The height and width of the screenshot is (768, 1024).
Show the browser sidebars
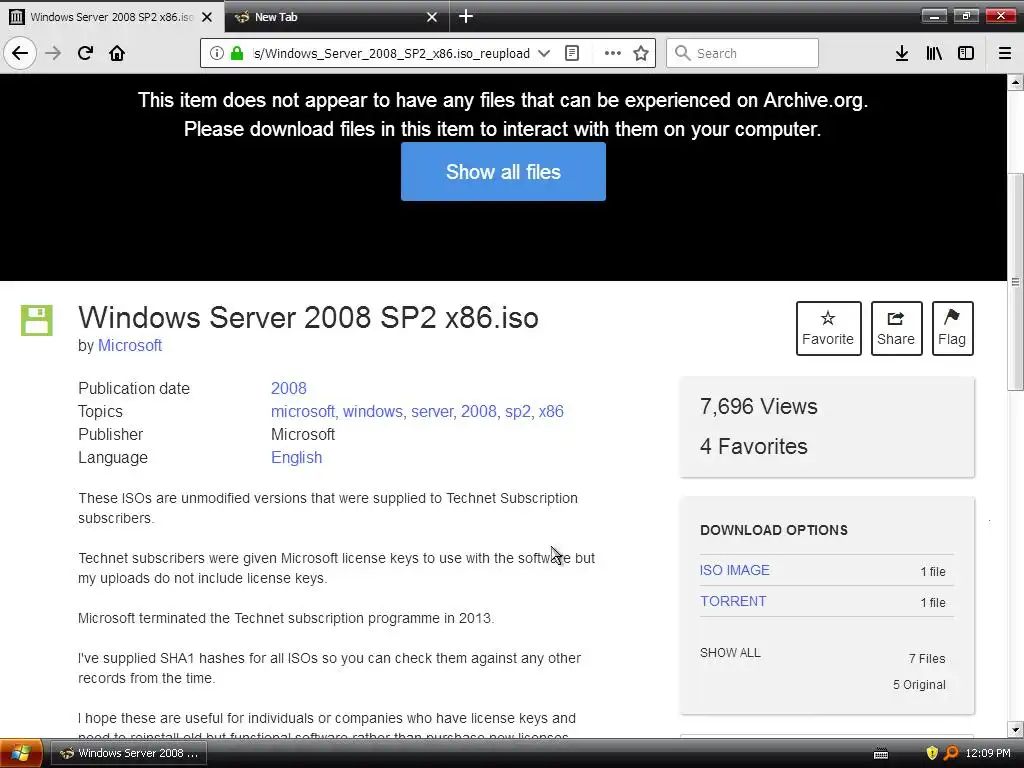pos(966,53)
